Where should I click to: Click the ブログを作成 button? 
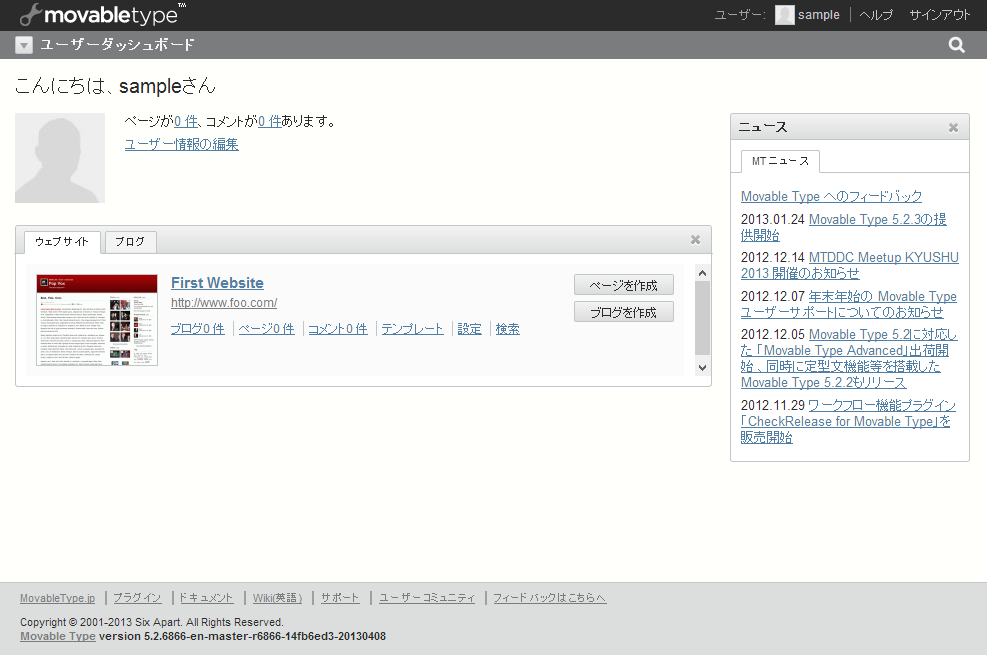tap(624, 312)
